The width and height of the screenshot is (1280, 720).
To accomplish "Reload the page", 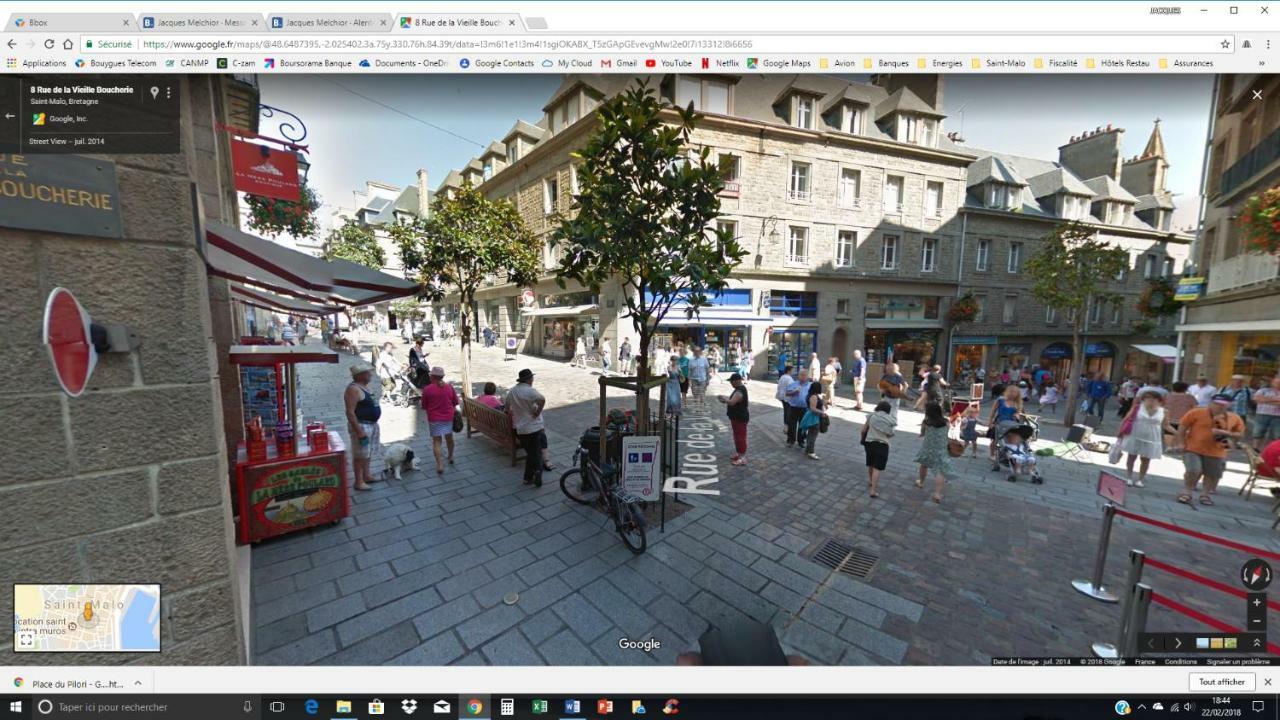I will click(x=49, y=44).
